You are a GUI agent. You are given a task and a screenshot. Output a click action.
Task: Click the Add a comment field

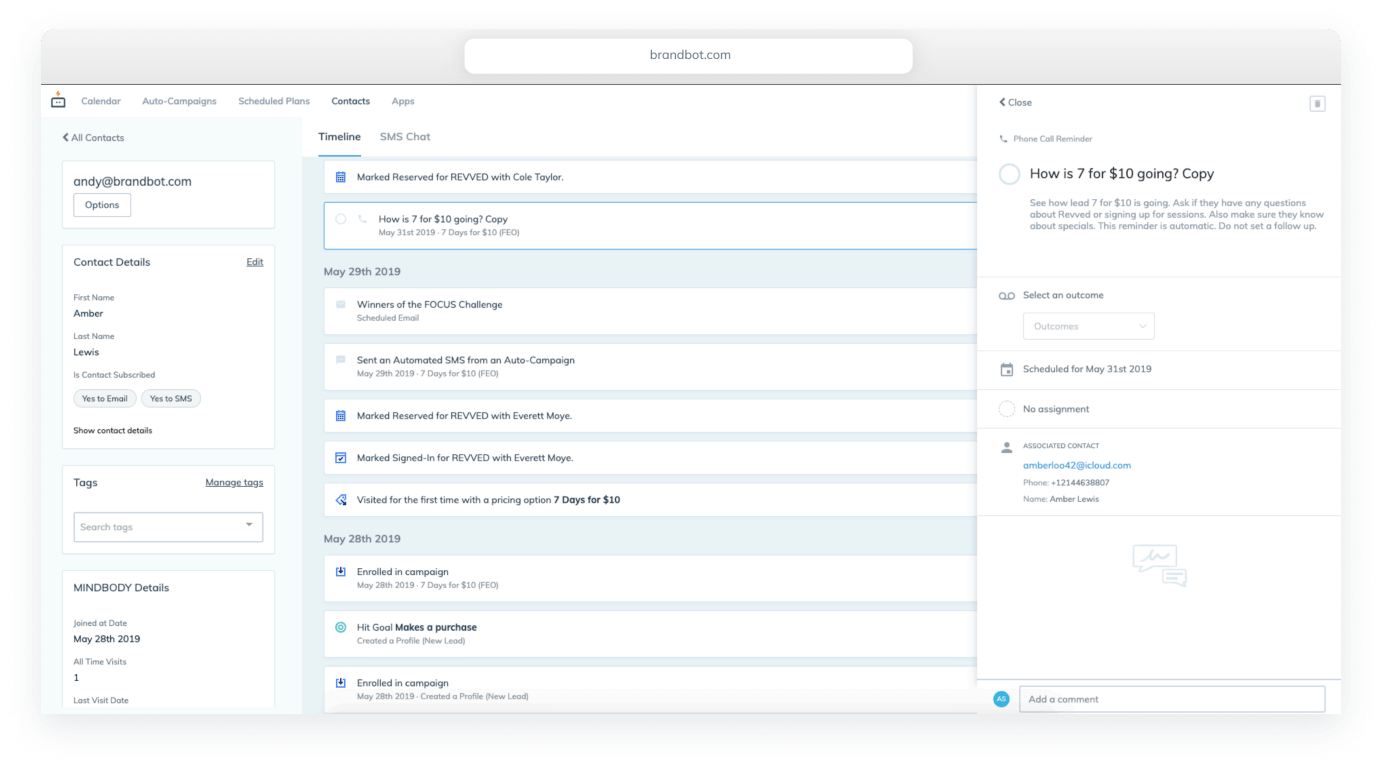(1172, 699)
